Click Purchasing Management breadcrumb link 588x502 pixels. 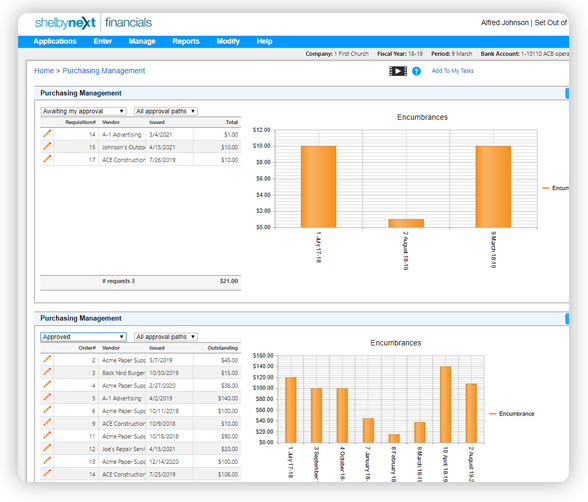point(104,70)
